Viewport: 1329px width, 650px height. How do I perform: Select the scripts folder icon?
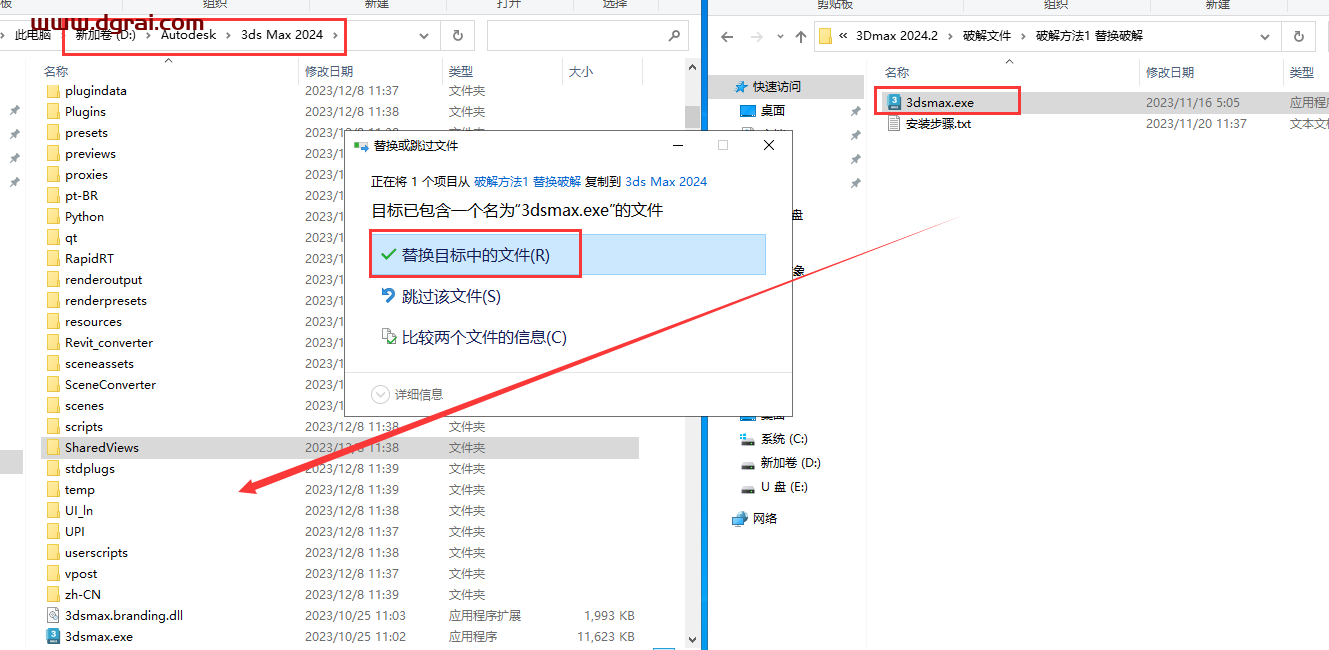pyautogui.click(x=54, y=426)
